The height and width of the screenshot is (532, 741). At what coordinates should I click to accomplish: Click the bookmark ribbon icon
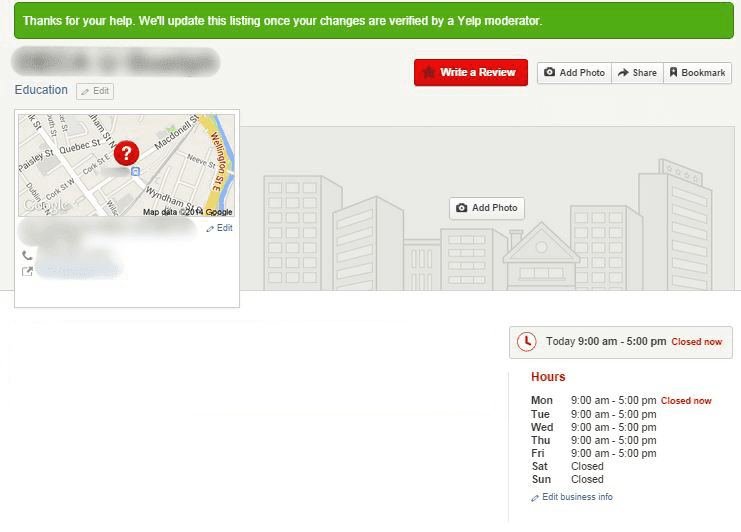673,72
